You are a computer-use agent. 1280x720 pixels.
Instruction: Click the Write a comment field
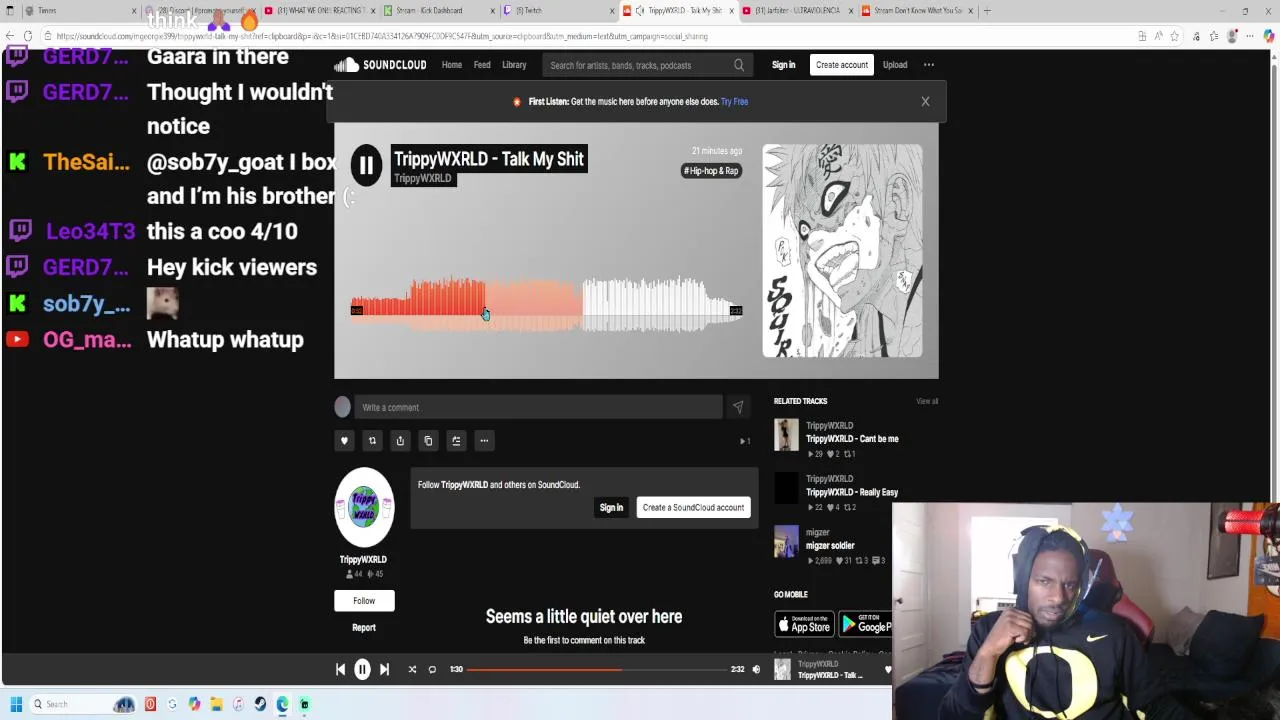[x=538, y=407]
